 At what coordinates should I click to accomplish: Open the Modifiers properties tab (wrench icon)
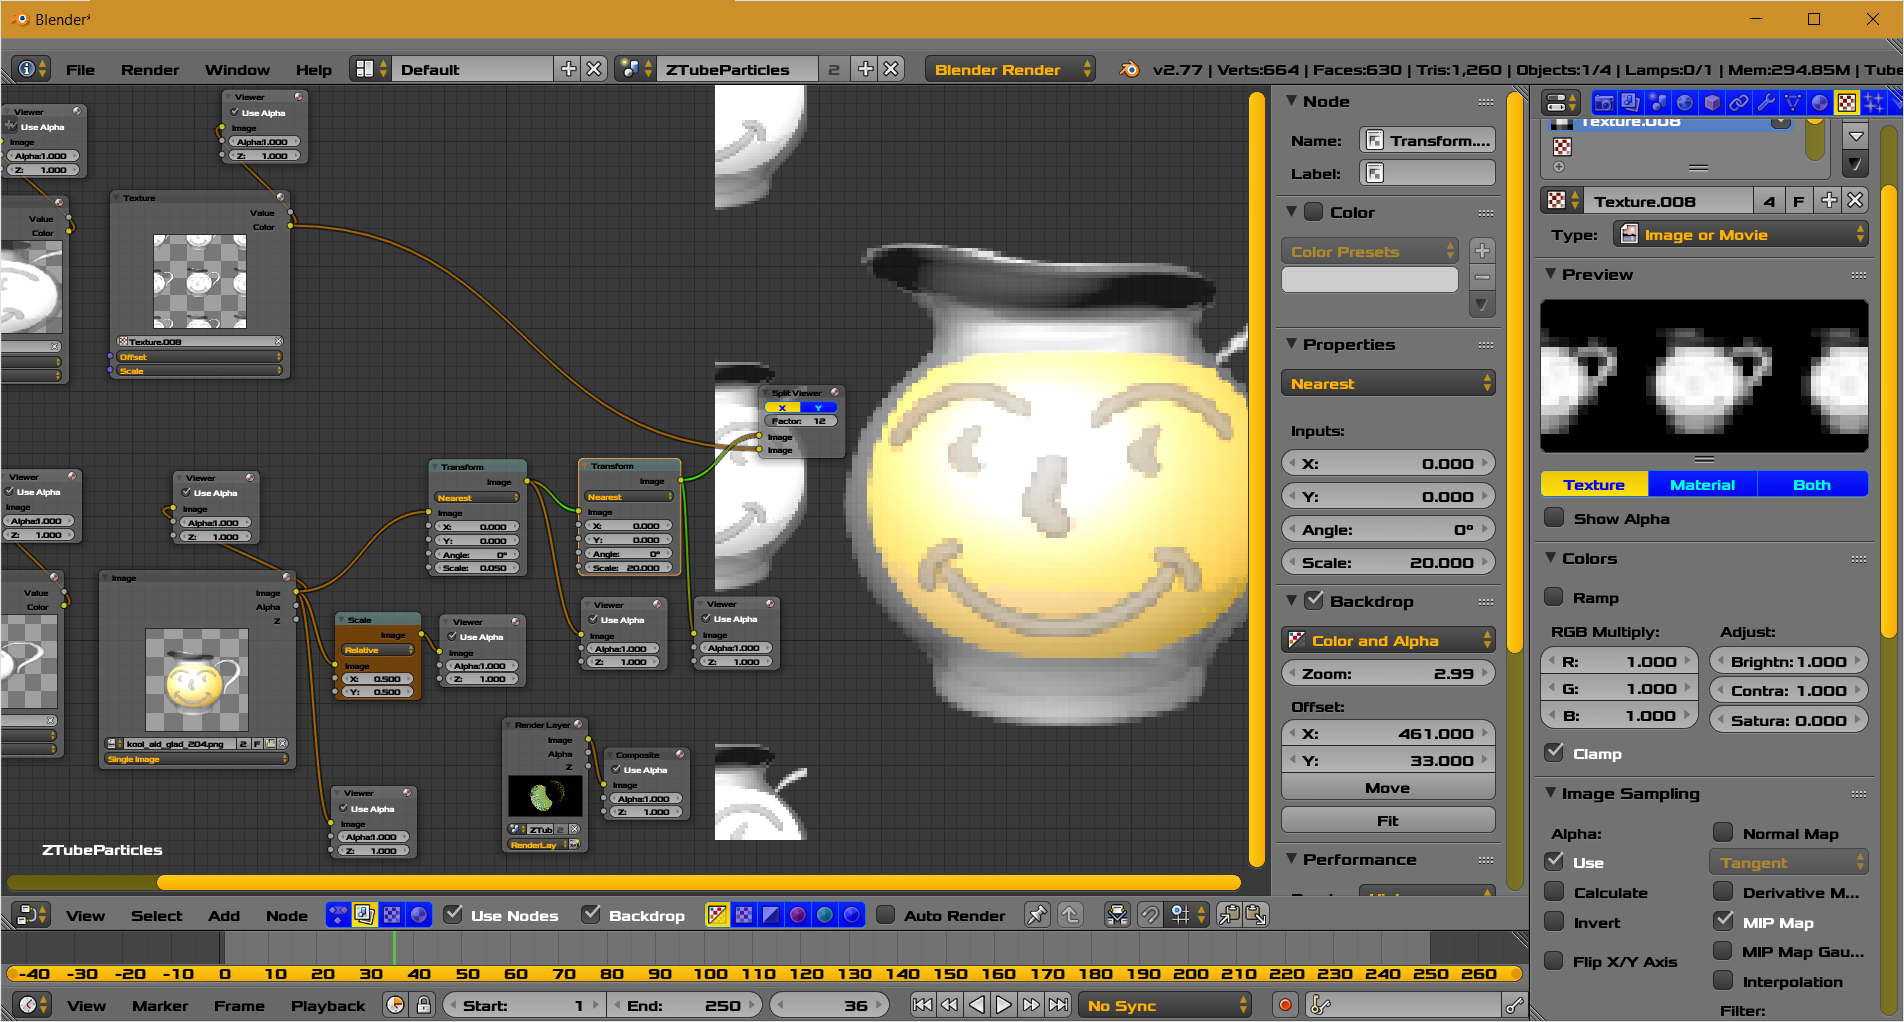coord(1766,103)
